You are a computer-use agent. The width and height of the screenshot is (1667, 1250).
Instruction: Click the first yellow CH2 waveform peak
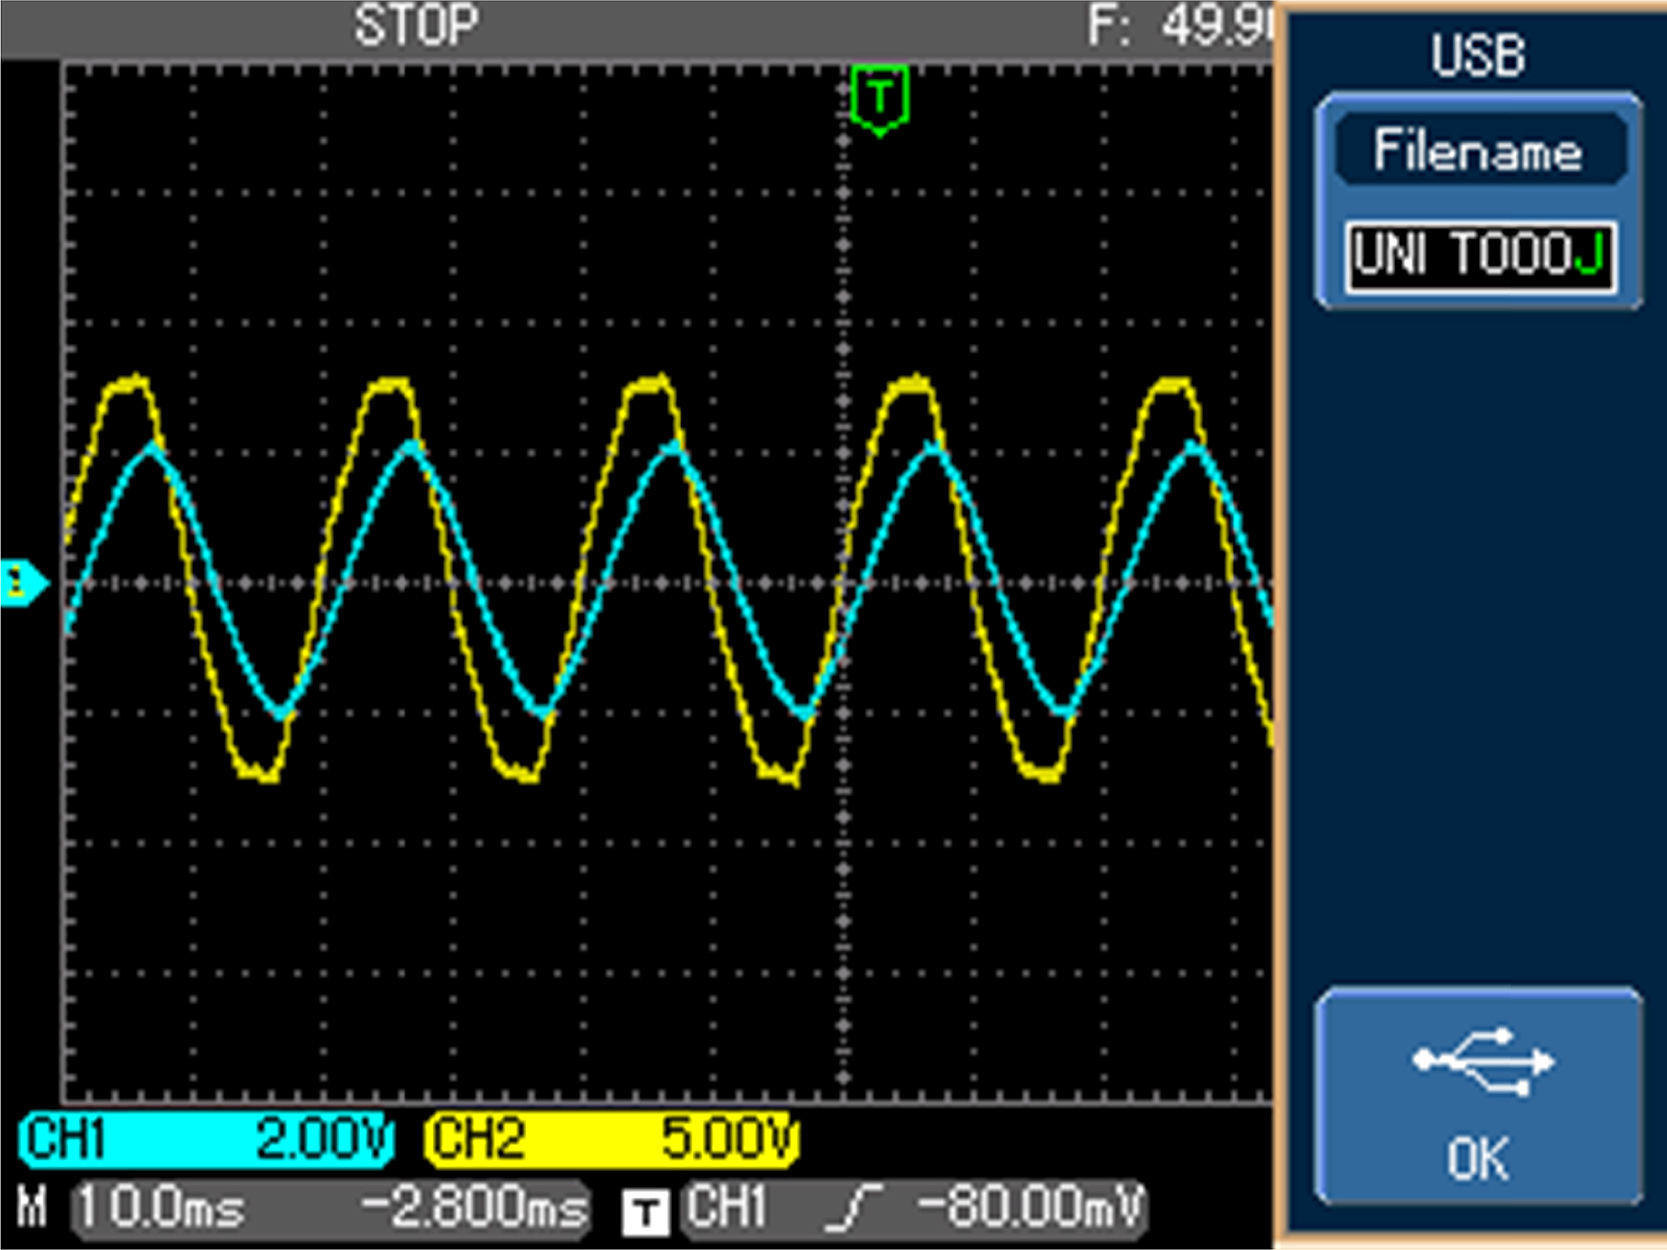130,383
